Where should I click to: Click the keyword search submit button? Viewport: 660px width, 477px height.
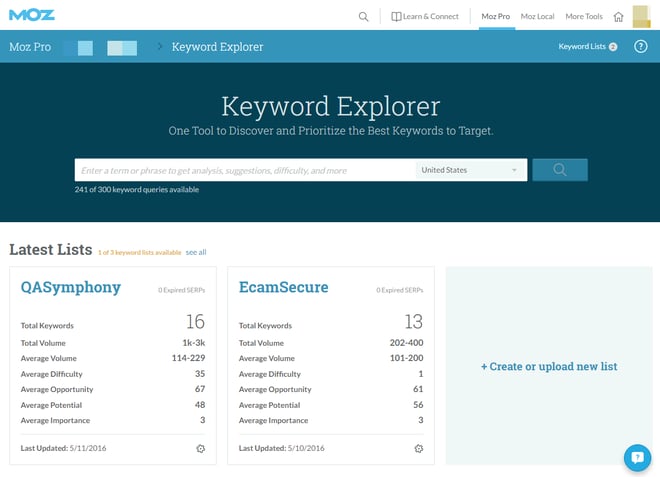coord(559,170)
